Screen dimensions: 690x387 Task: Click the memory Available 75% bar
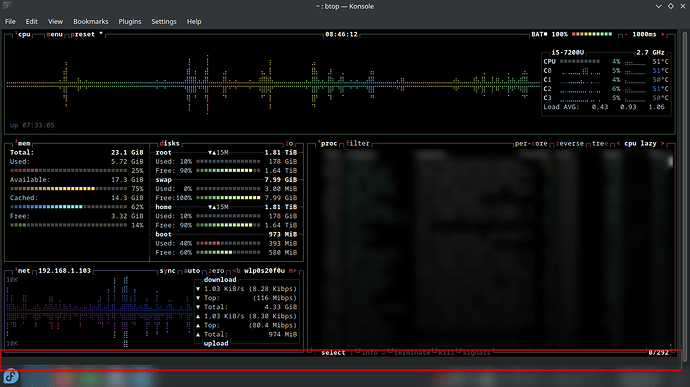(x=69, y=188)
